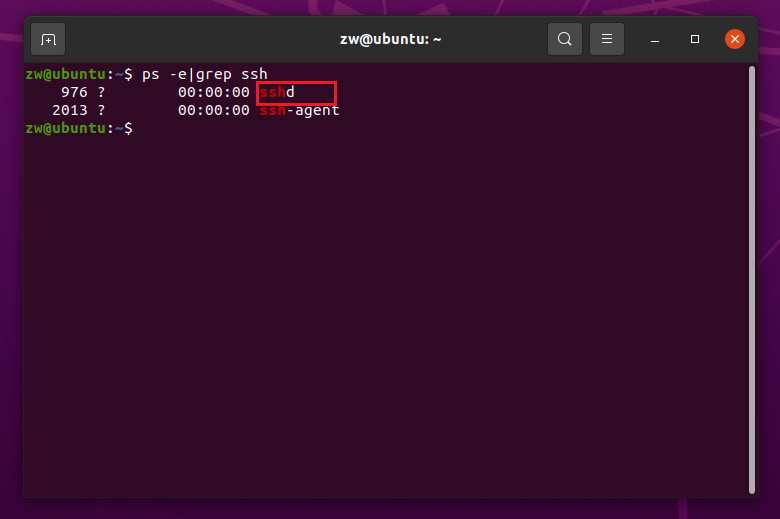Click the PID 2013
This screenshot has height=519, width=780.
[70, 110]
